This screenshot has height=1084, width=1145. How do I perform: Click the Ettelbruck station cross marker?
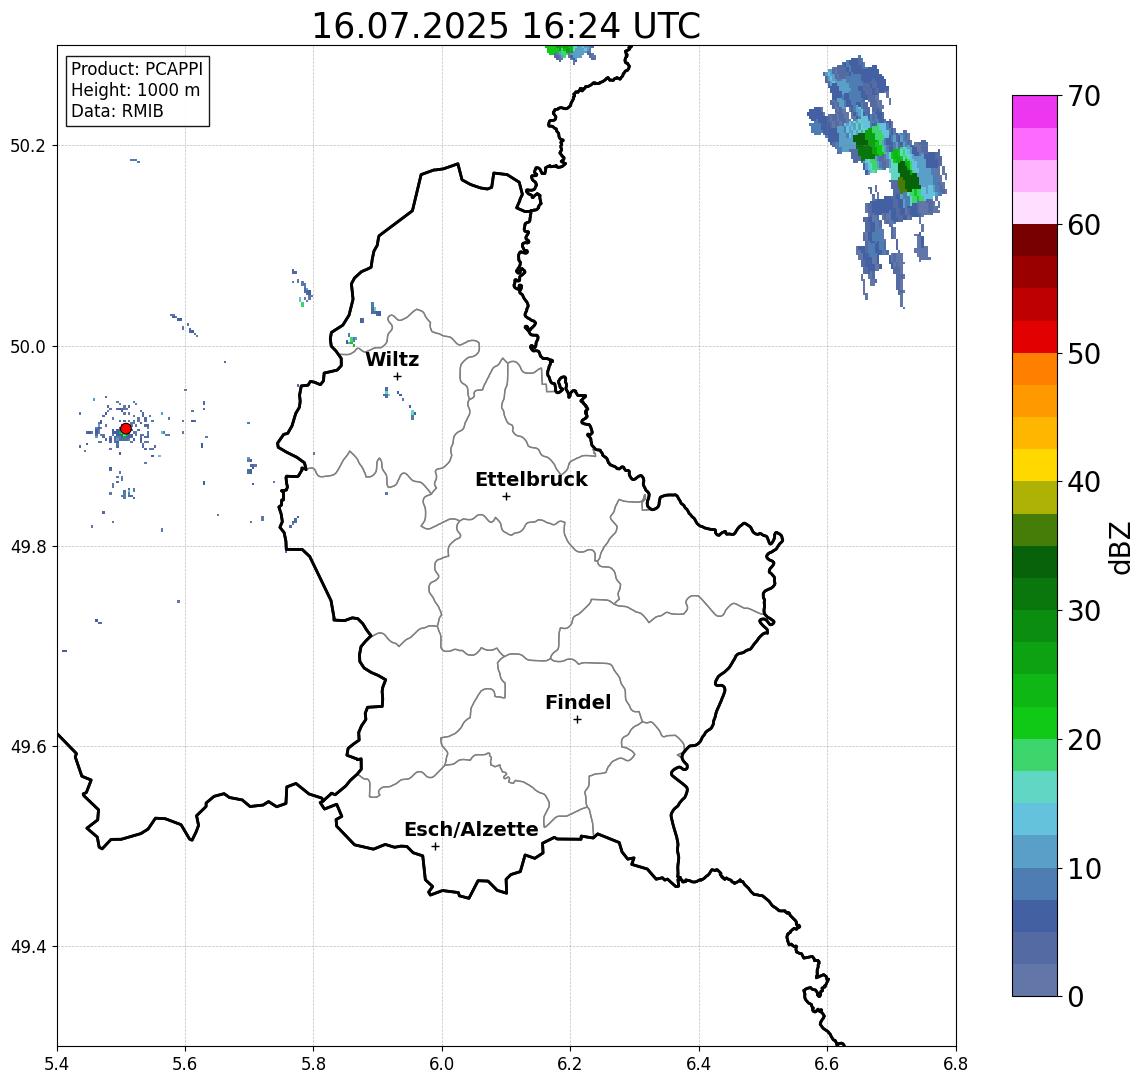506,497
